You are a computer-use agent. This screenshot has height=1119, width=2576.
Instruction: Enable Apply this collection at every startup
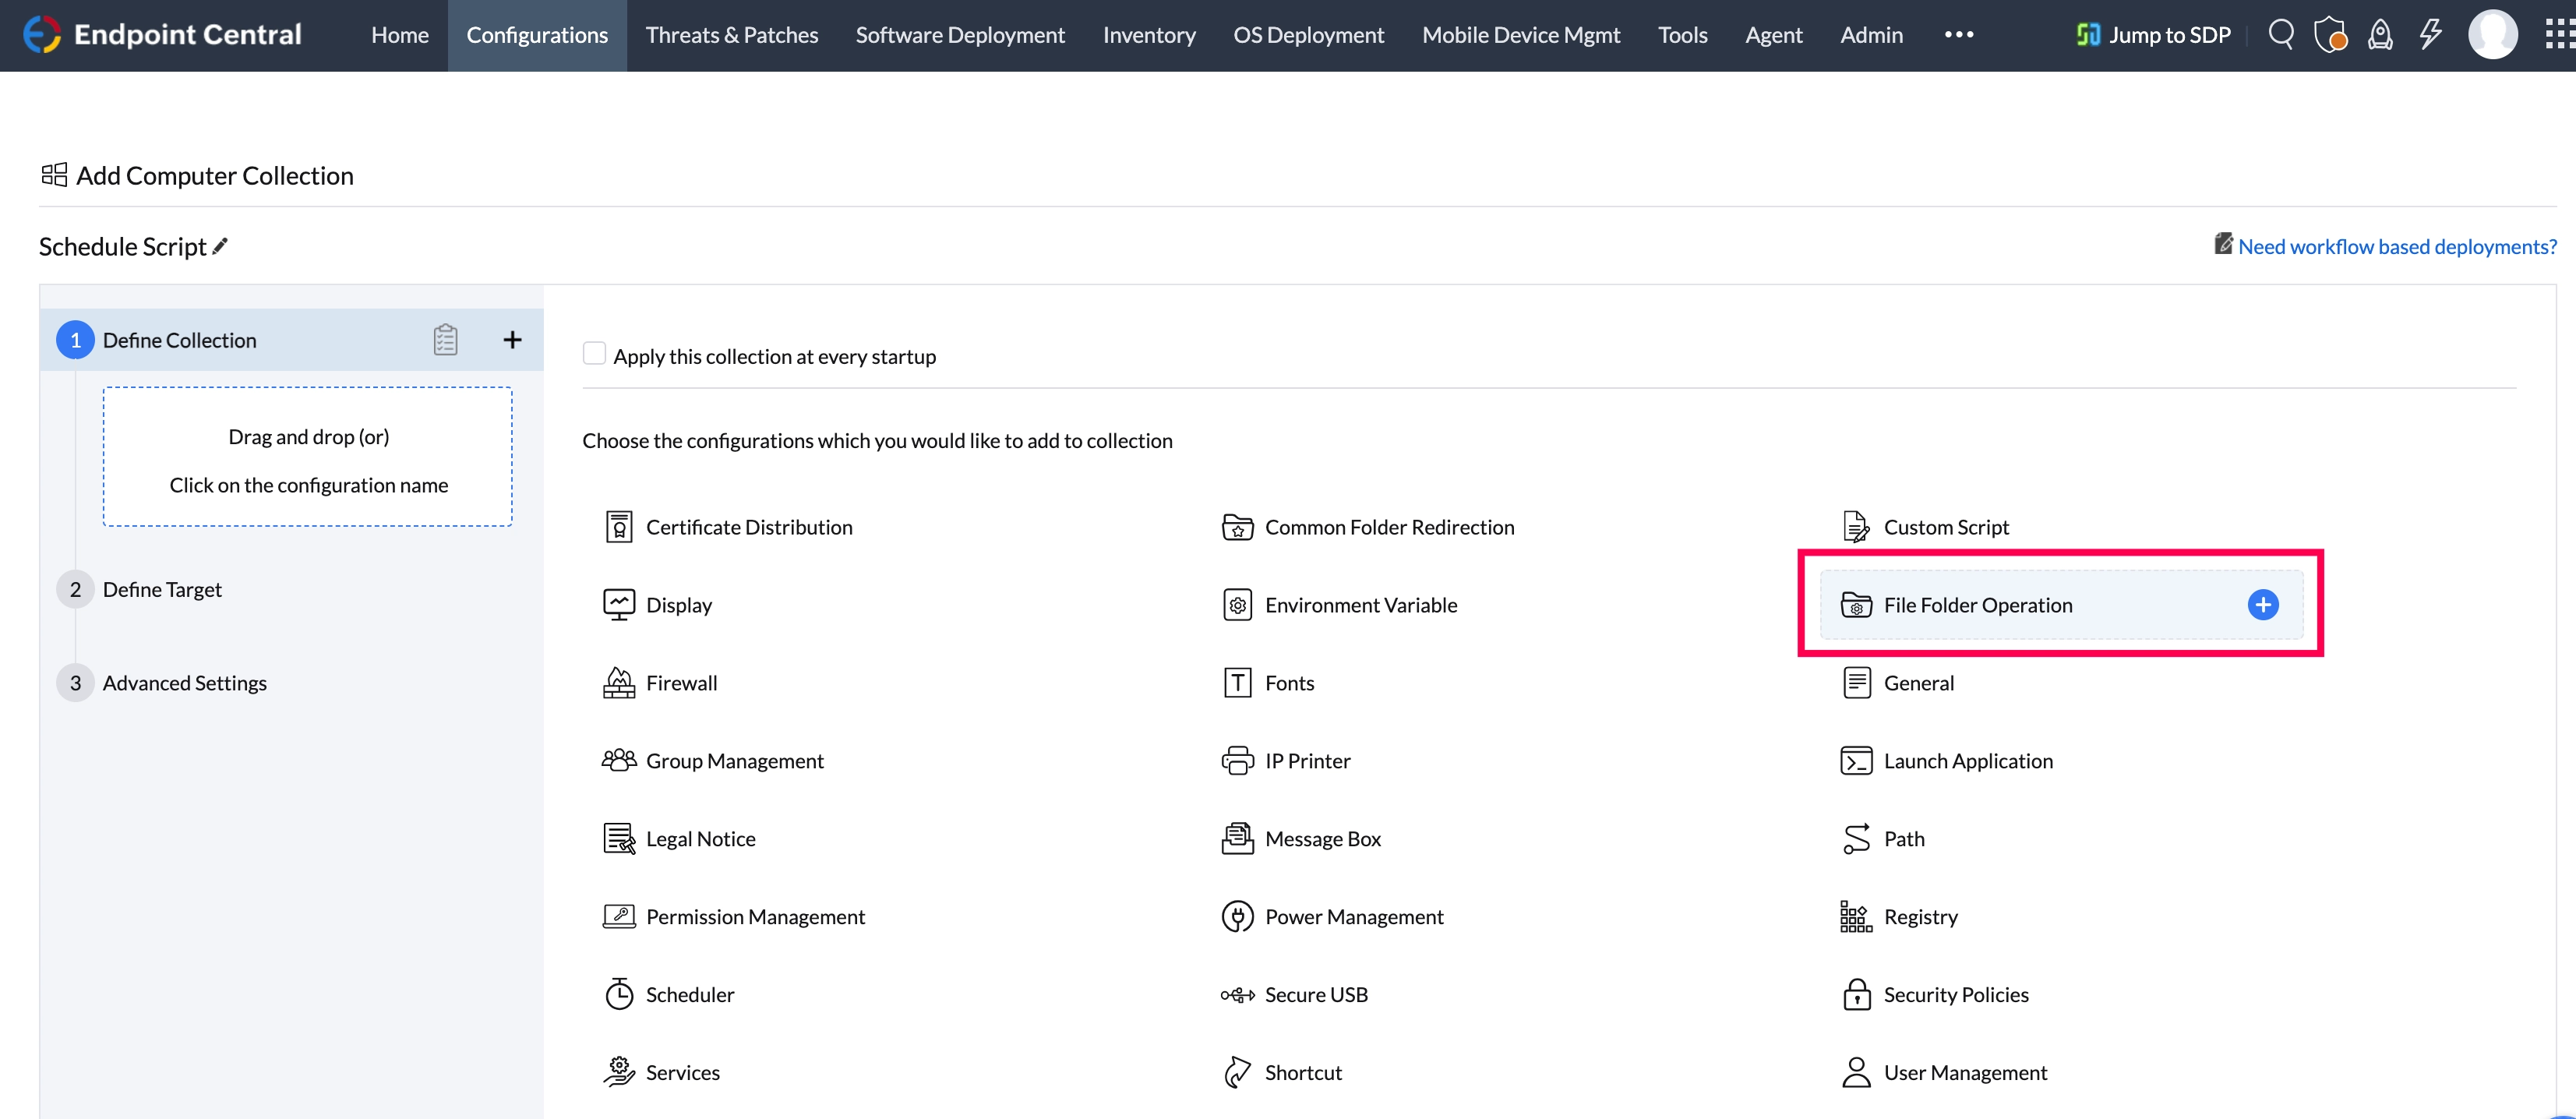594,354
